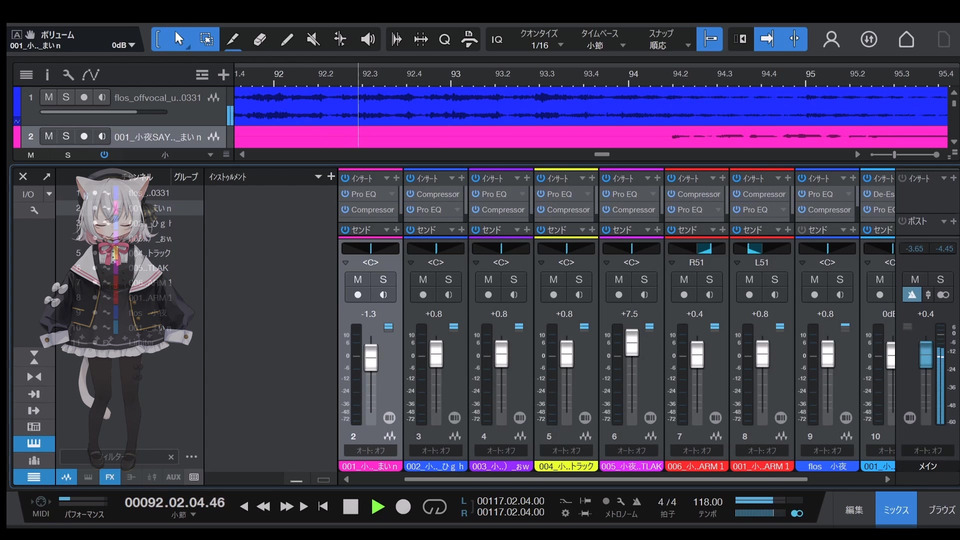Toggle autoscroll arrow button in toolbar
Image resolution: width=960 pixels, height=540 pixels.
pos(767,39)
